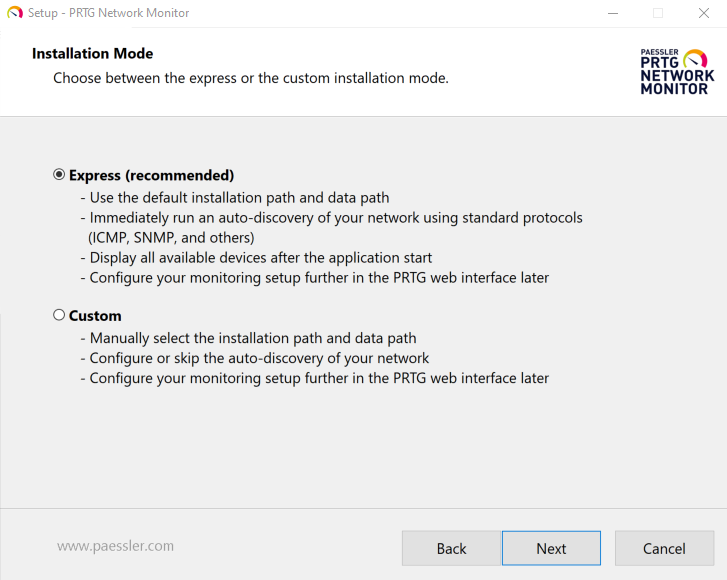Click the maximize window button
The height and width of the screenshot is (580, 727).
[x=658, y=13]
